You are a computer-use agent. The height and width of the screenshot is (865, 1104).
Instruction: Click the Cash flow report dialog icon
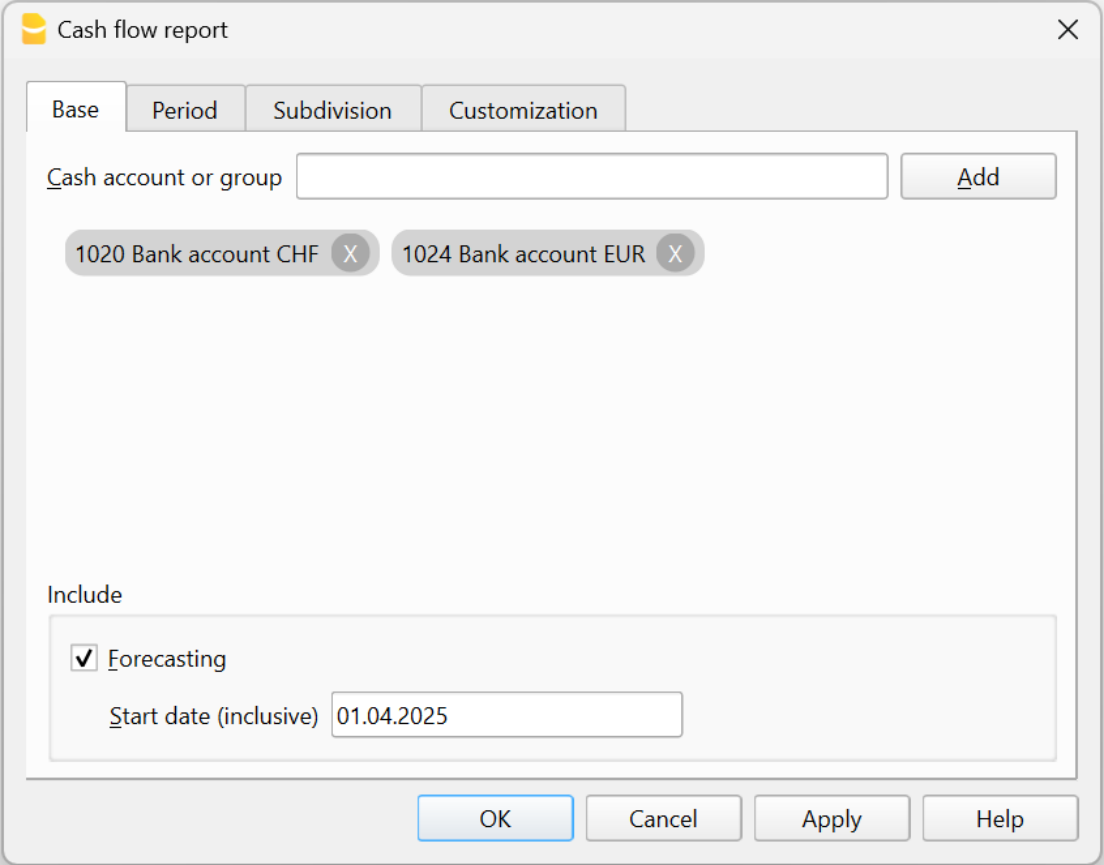coord(33,30)
